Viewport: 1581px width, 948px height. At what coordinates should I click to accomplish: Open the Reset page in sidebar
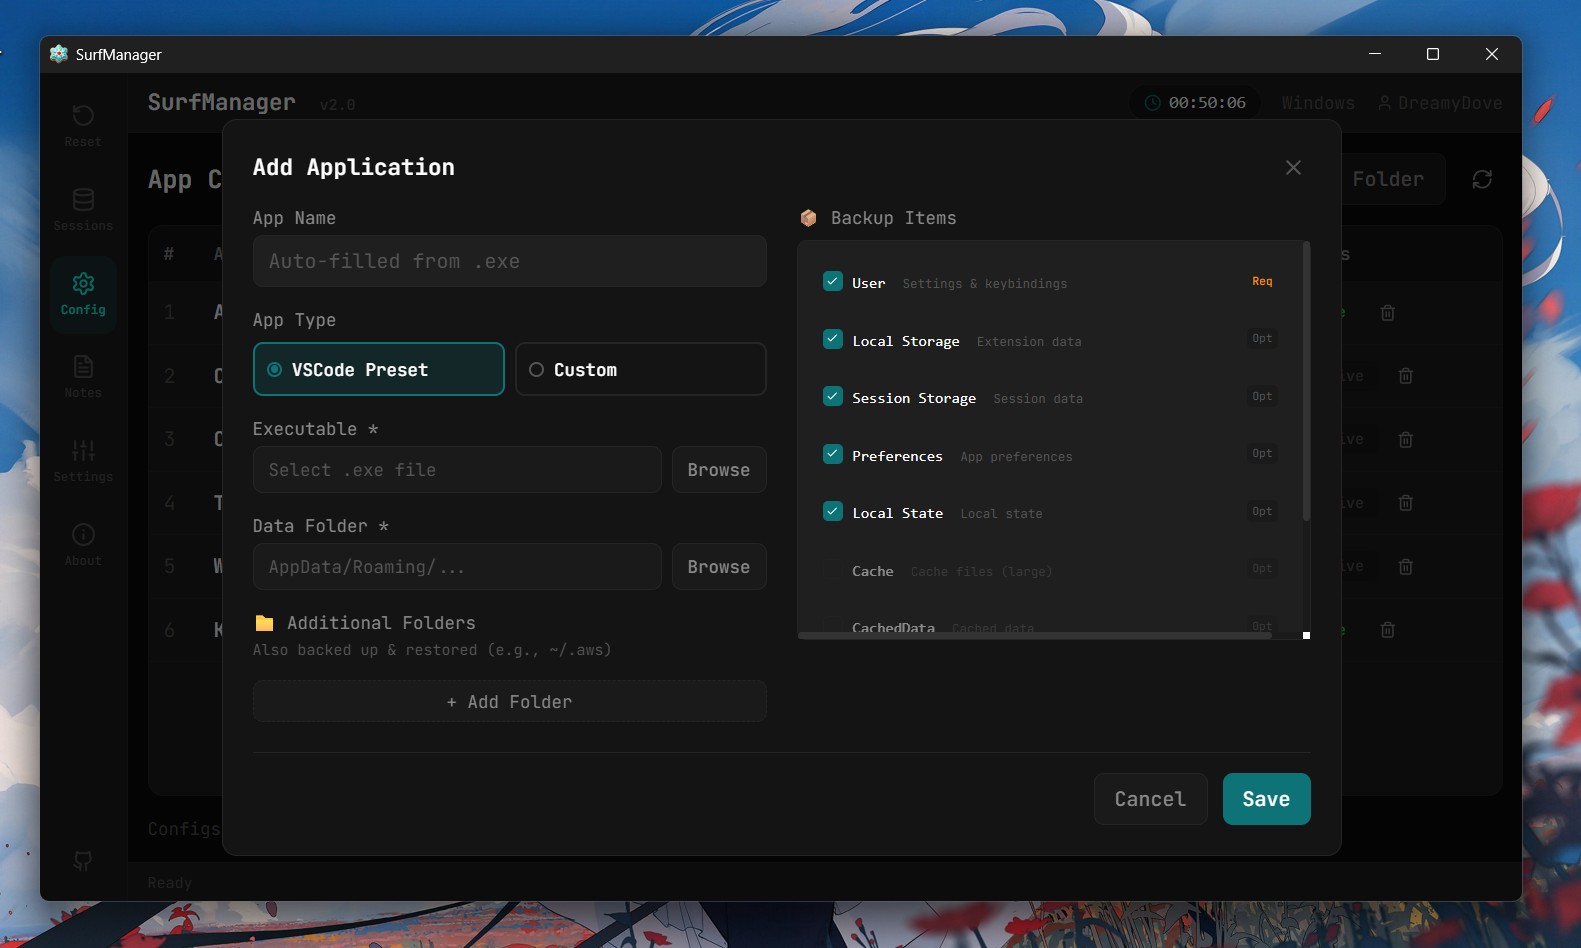83,126
